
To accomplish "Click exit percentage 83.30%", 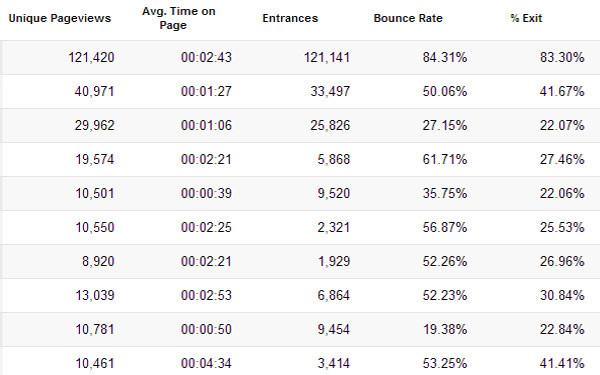I will tap(562, 57).
